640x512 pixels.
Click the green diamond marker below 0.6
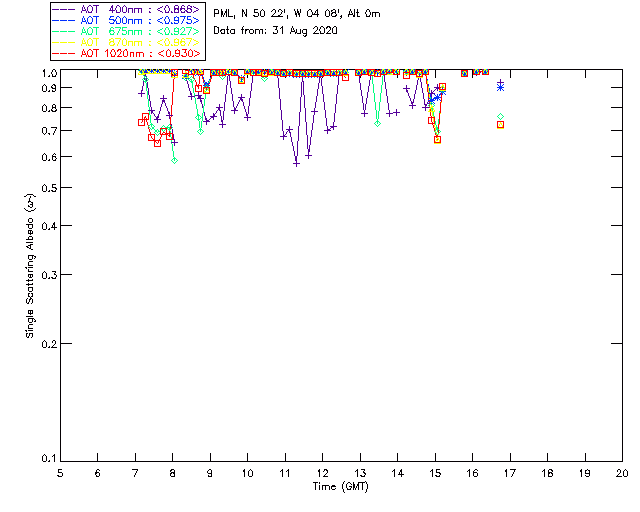(x=174, y=160)
